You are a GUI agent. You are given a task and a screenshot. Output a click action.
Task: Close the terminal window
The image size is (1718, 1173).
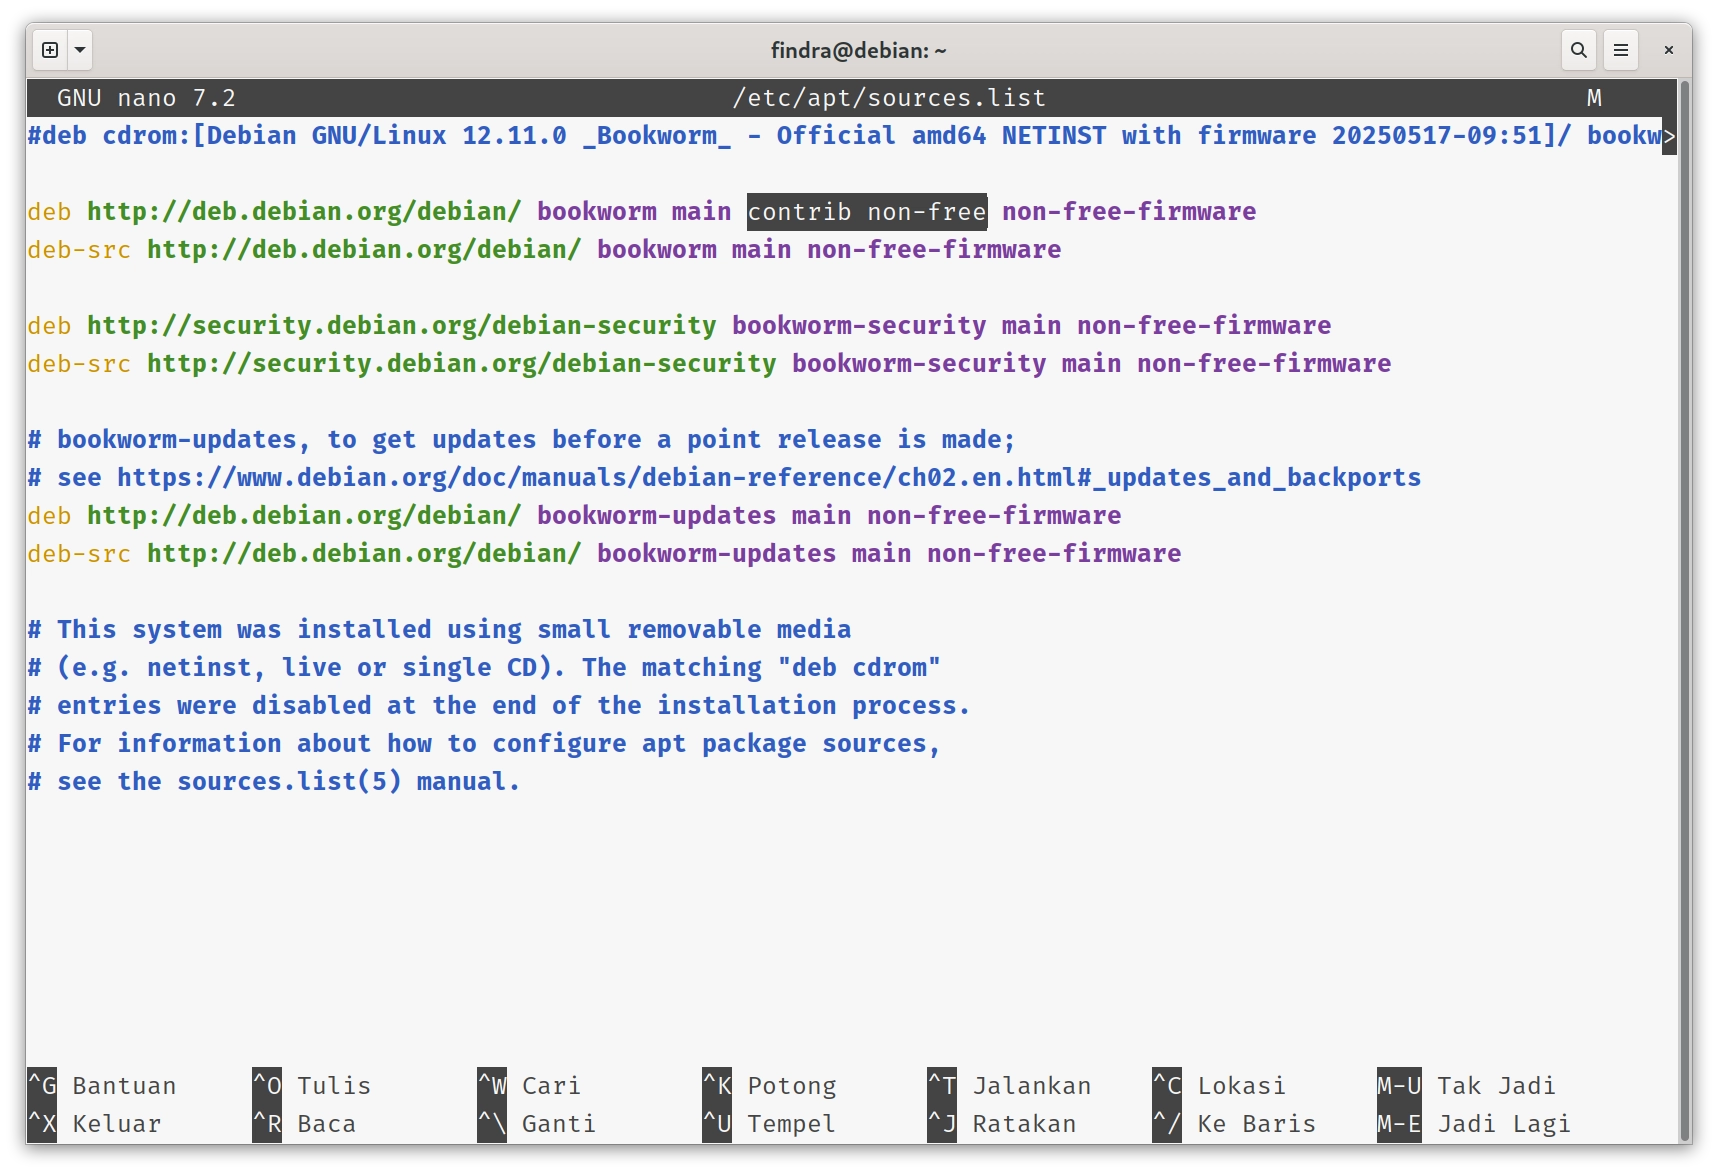coord(1668,50)
